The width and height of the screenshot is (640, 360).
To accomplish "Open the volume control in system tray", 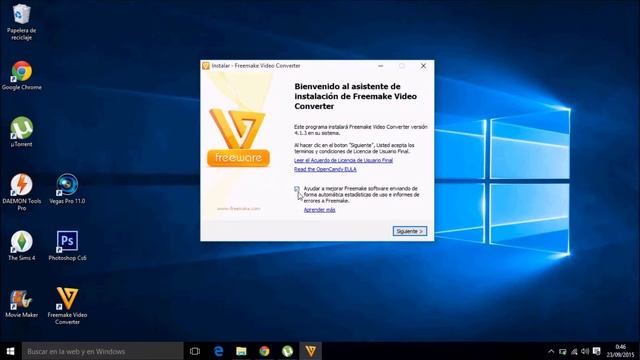I will 585,351.
